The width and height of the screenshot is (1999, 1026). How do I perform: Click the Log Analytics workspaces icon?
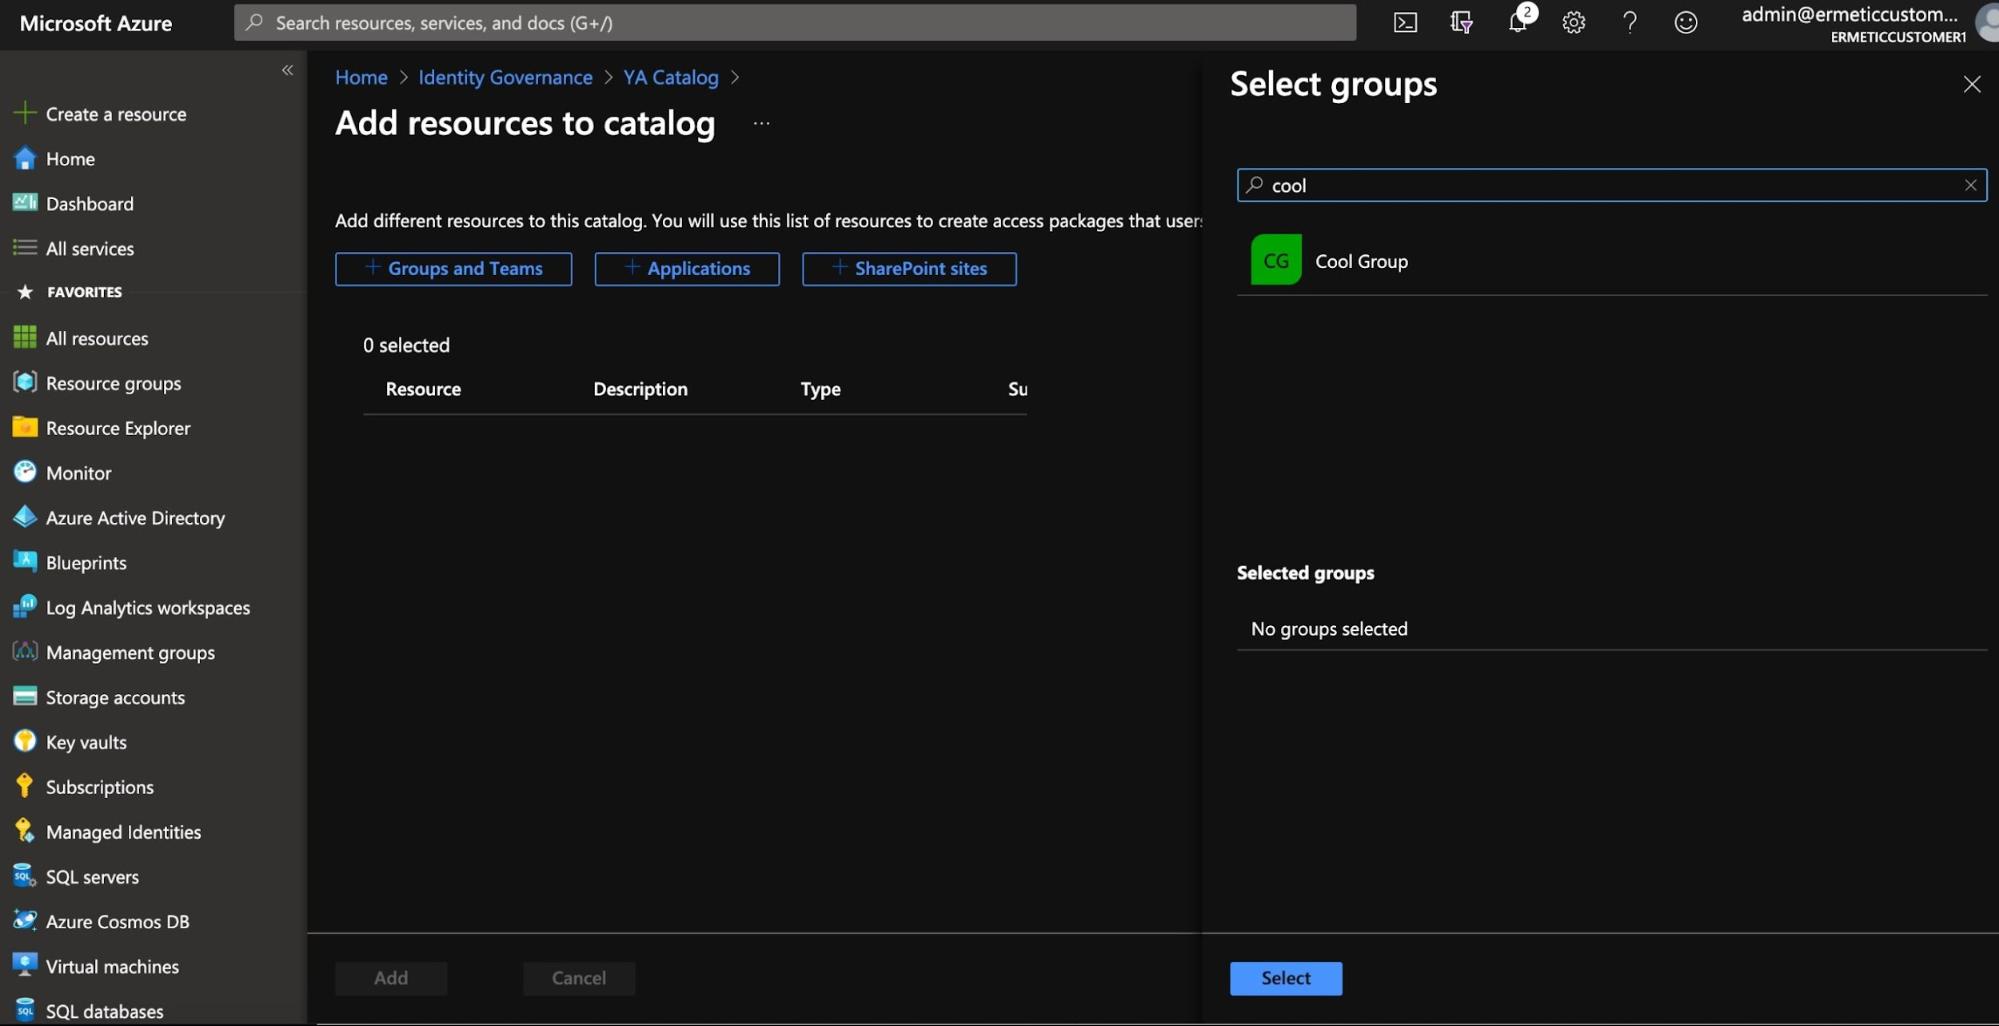point(25,607)
